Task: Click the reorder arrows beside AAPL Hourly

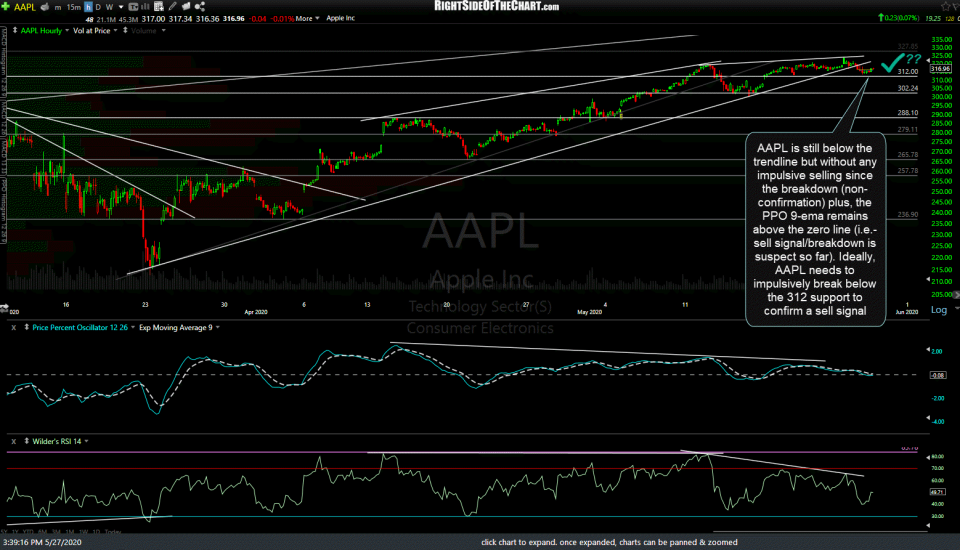Action: point(15,30)
